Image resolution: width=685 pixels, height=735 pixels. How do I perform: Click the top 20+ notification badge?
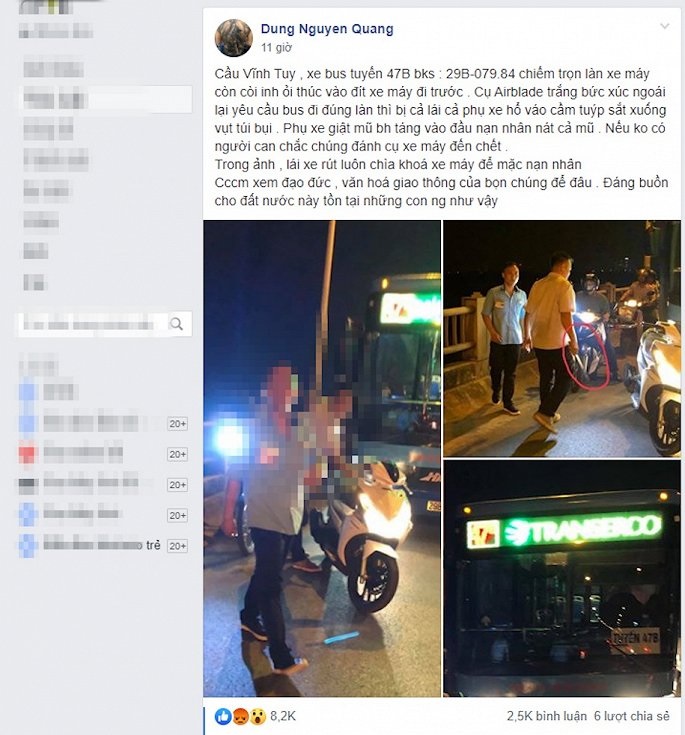pyautogui.click(x=178, y=423)
